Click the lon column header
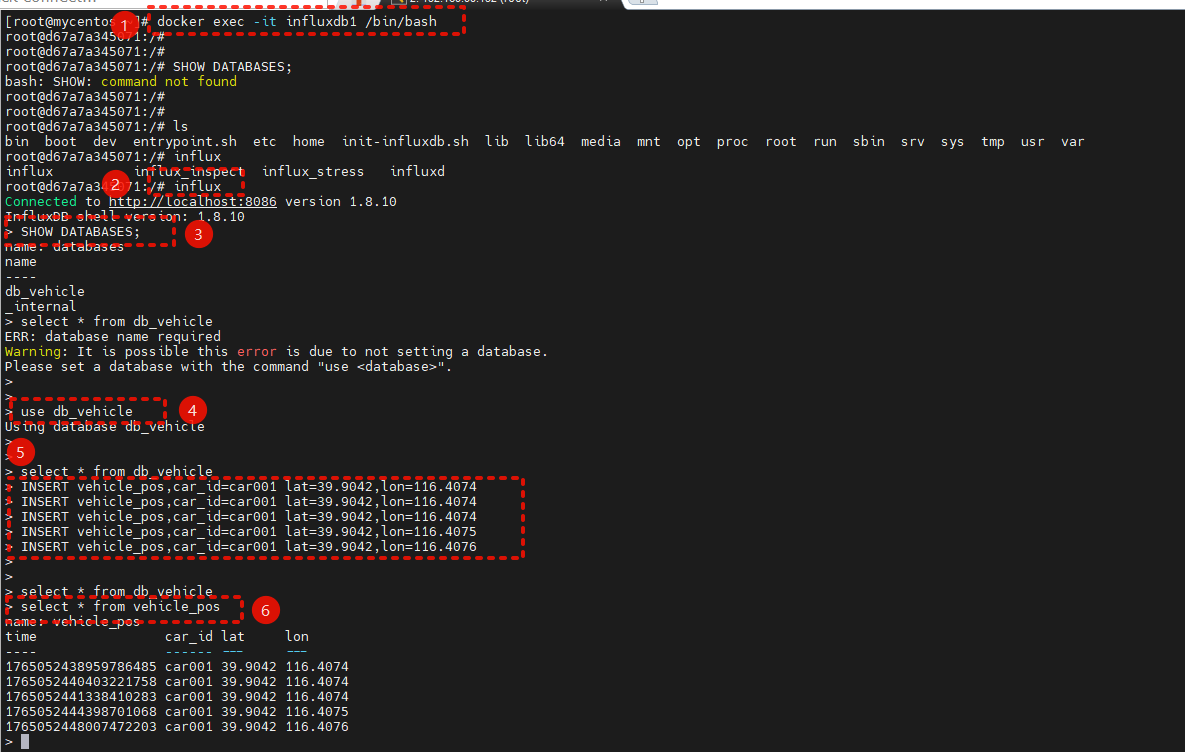 coord(297,636)
